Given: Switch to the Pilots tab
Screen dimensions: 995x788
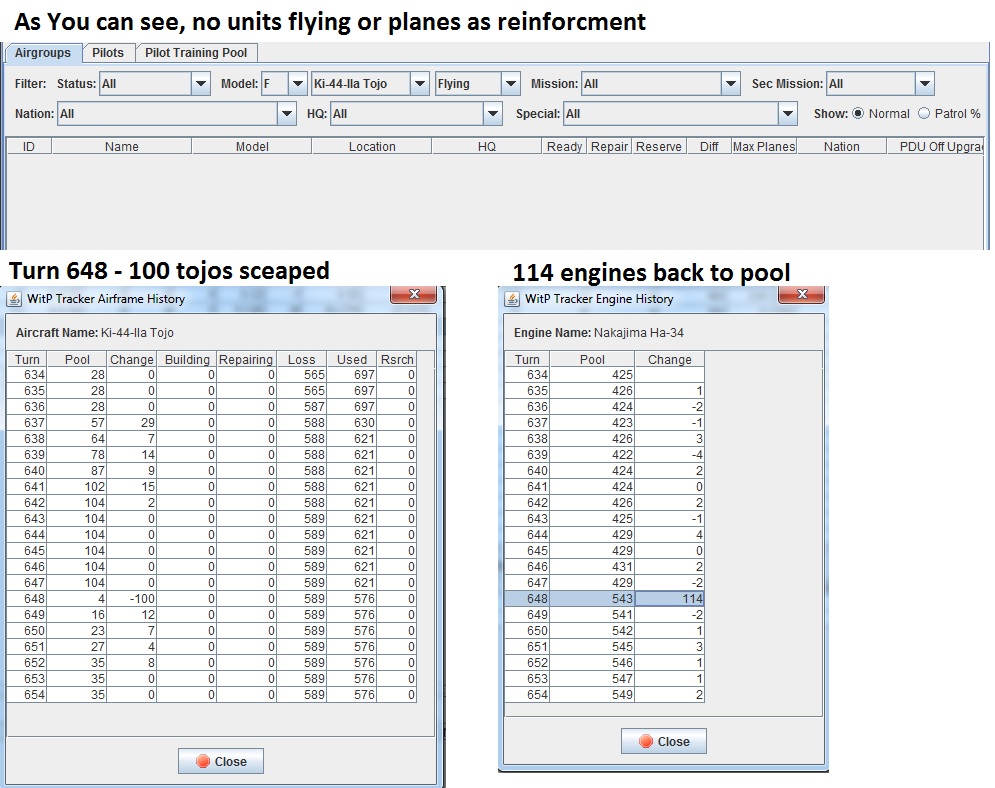Looking at the screenshot, I should tap(108, 53).
